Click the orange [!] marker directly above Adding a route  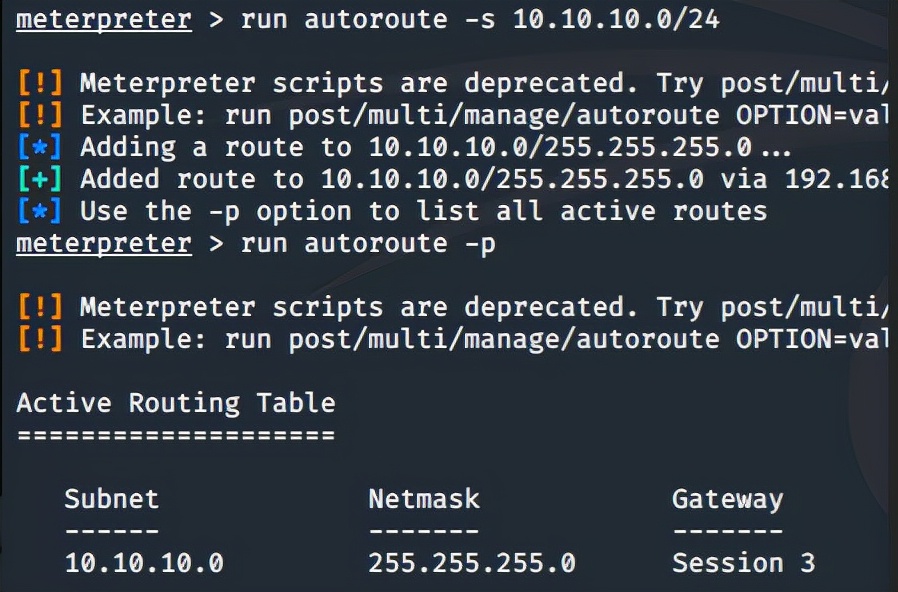tap(40, 116)
